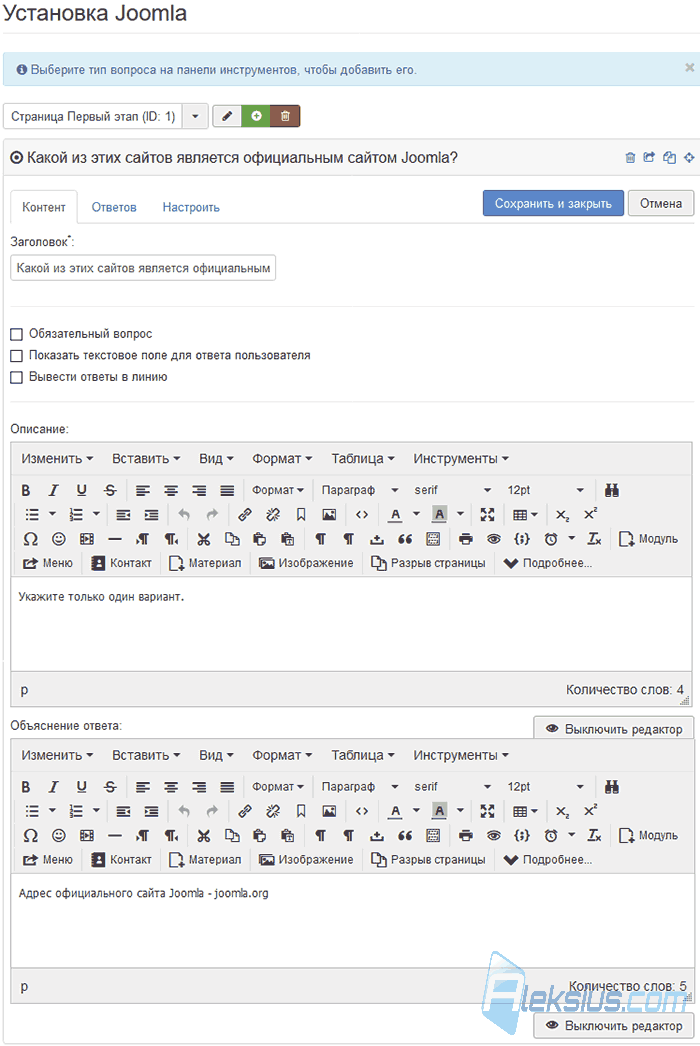Click the Отмена button

pyautogui.click(x=661, y=203)
